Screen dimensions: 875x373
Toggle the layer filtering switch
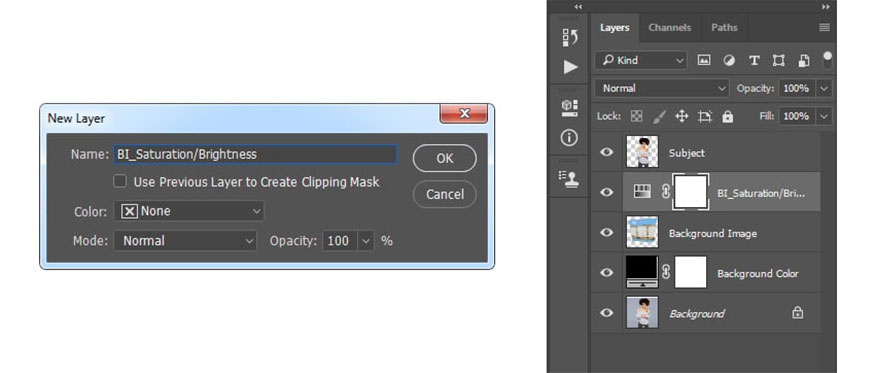828,60
